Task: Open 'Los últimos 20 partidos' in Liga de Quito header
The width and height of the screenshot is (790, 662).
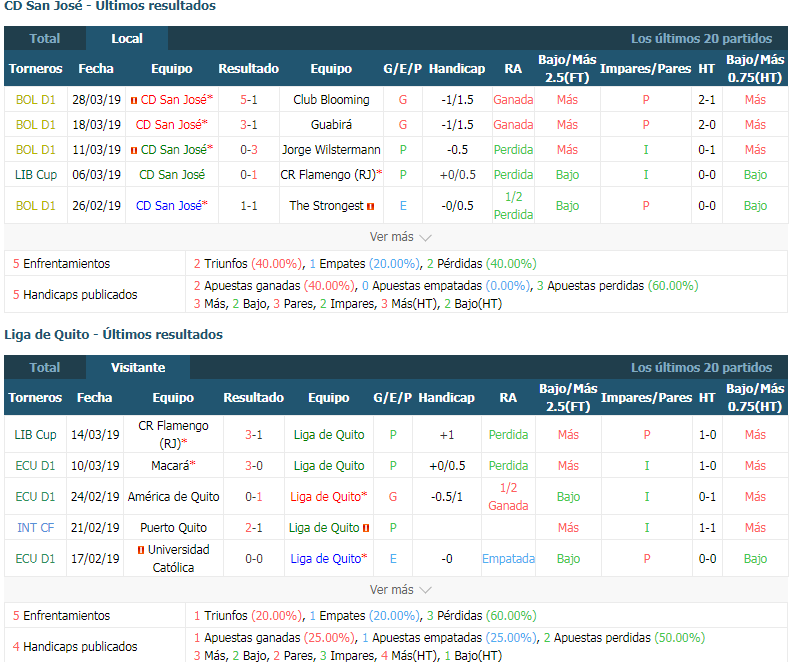Action: 701,367
